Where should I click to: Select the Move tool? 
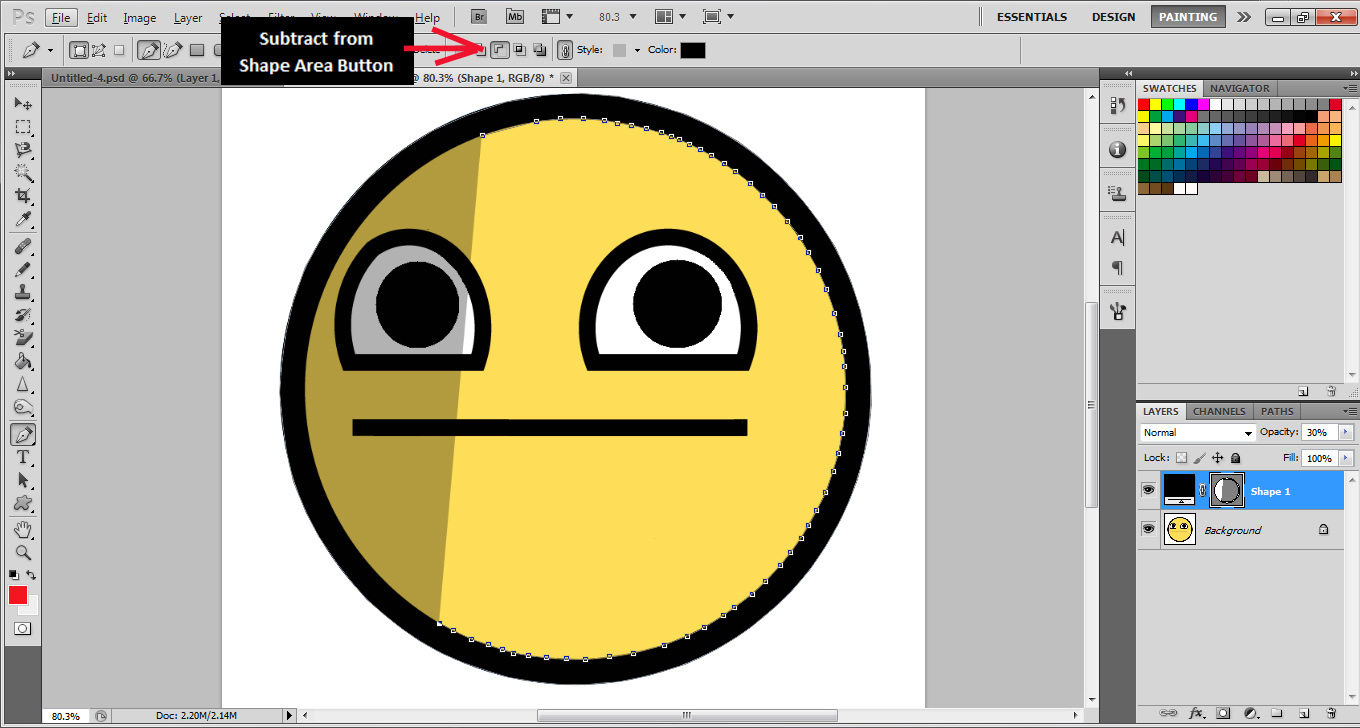pos(22,103)
